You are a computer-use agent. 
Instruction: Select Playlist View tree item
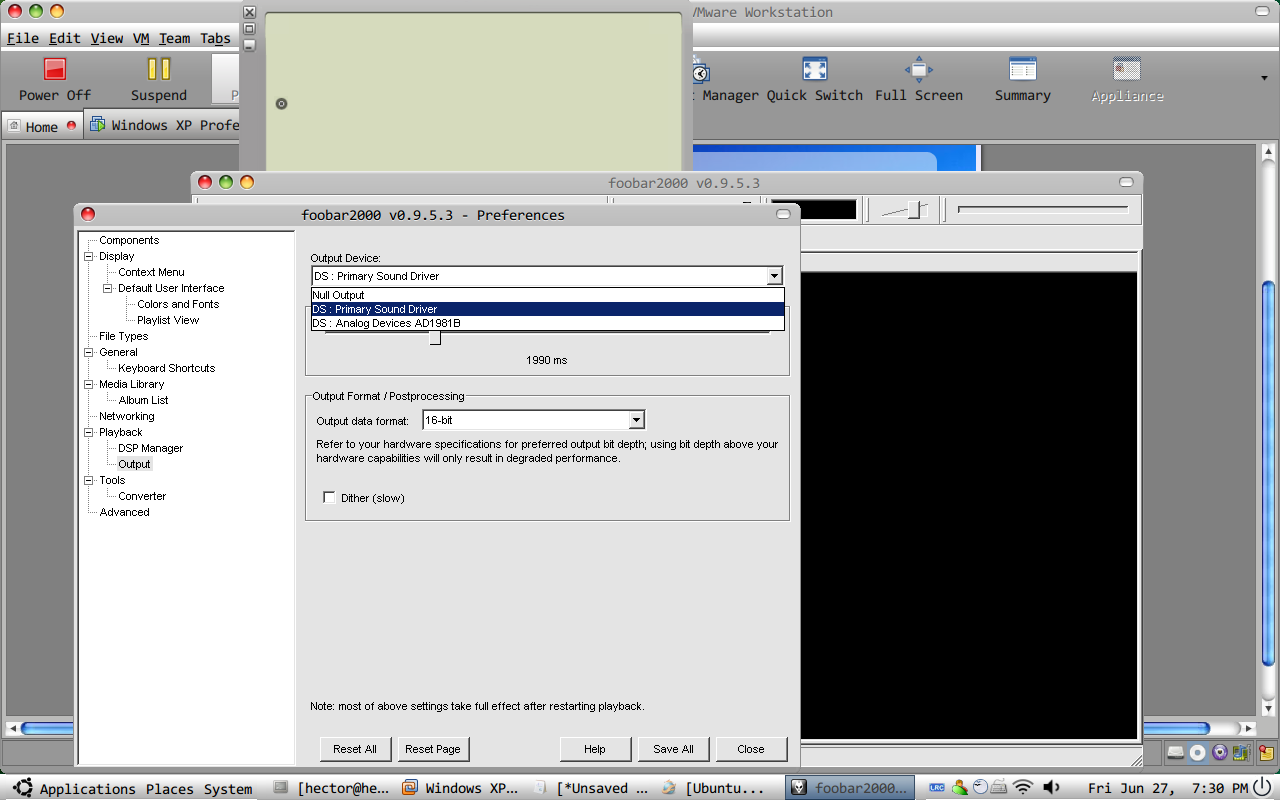point(168,320)
